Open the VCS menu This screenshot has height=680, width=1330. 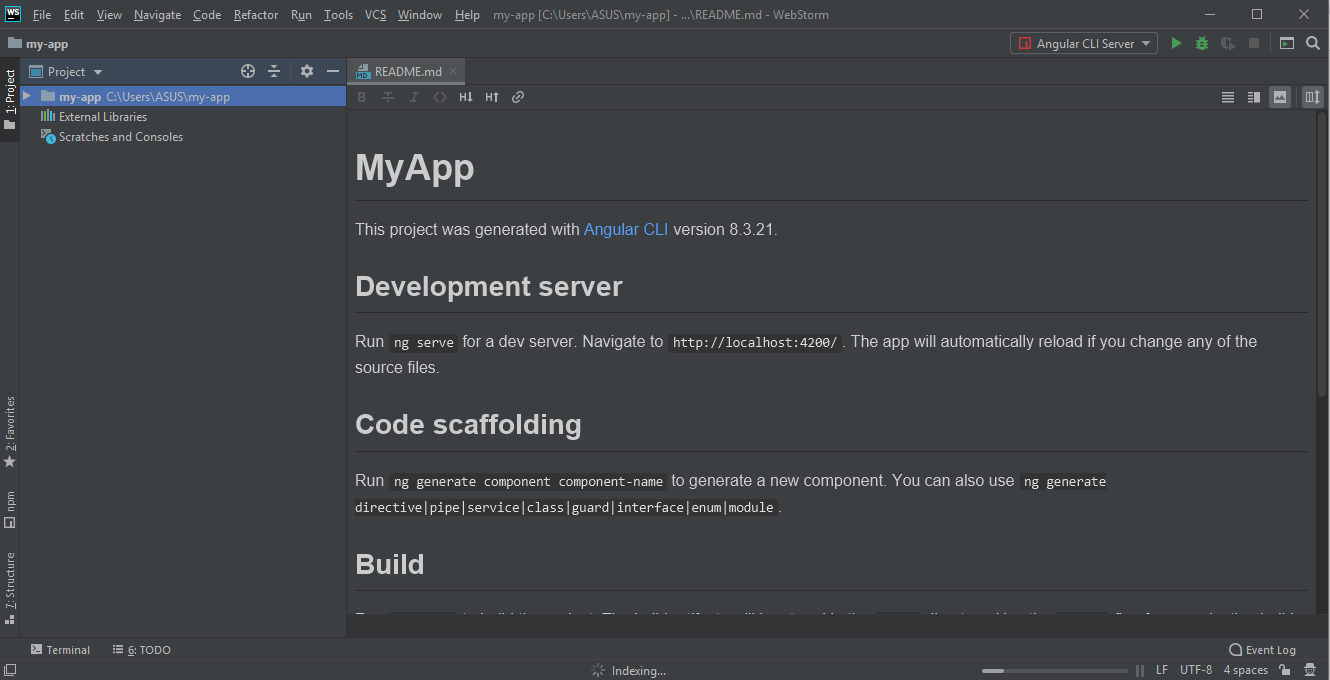pos(375,15)
